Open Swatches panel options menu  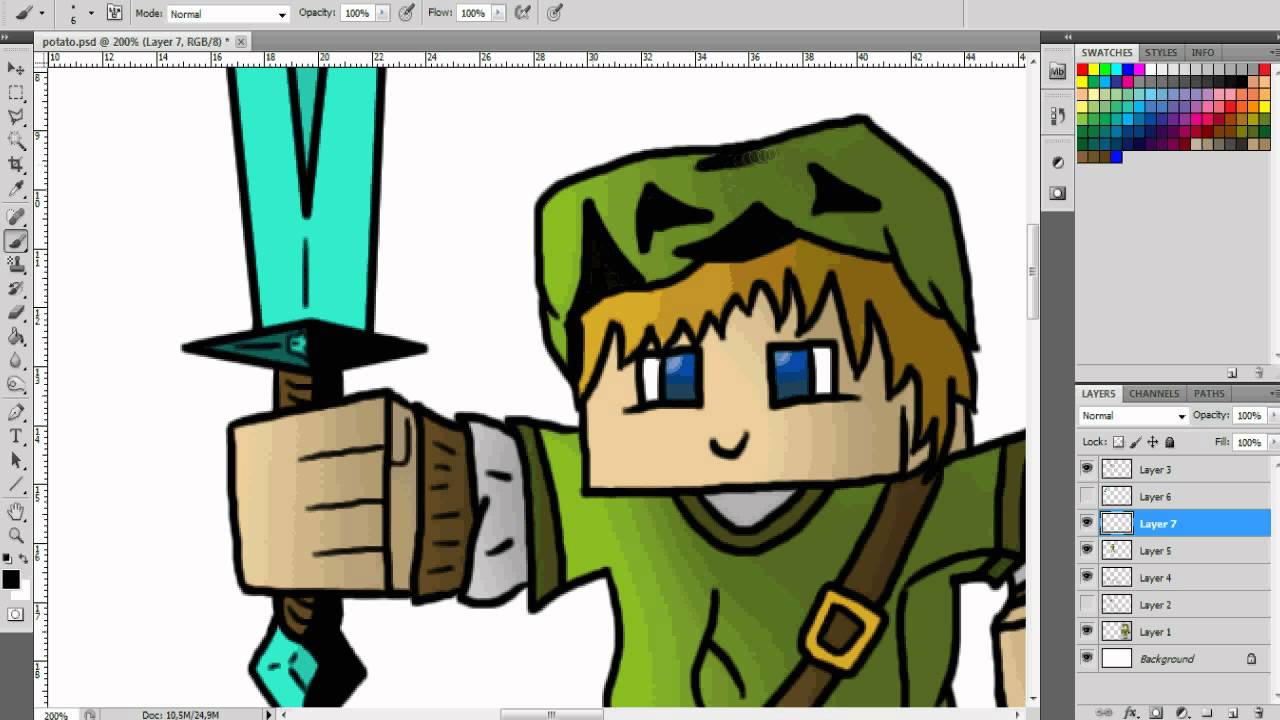[1274, 52]
